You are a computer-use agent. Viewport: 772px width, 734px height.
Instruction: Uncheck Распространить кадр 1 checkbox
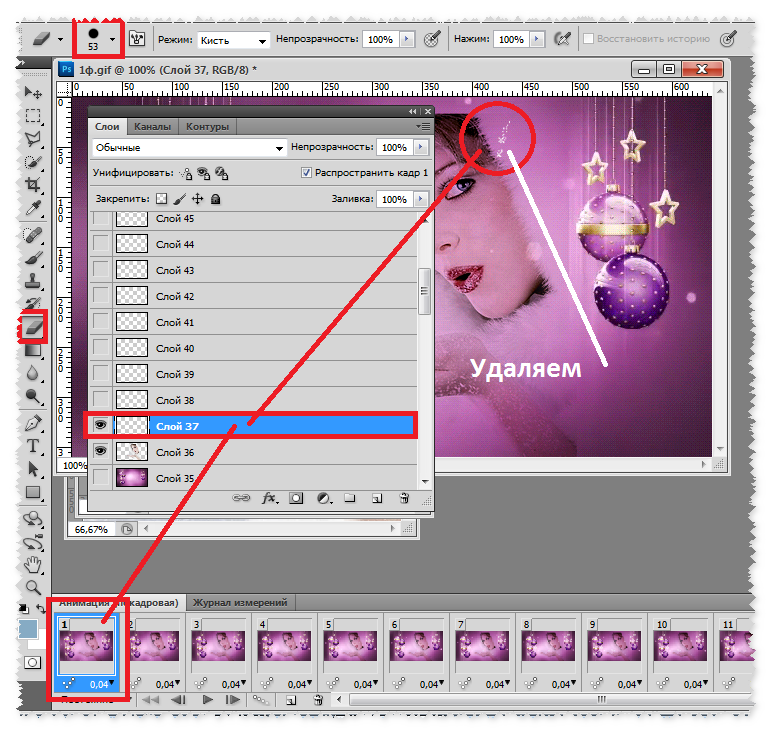[x=306, y=173]
